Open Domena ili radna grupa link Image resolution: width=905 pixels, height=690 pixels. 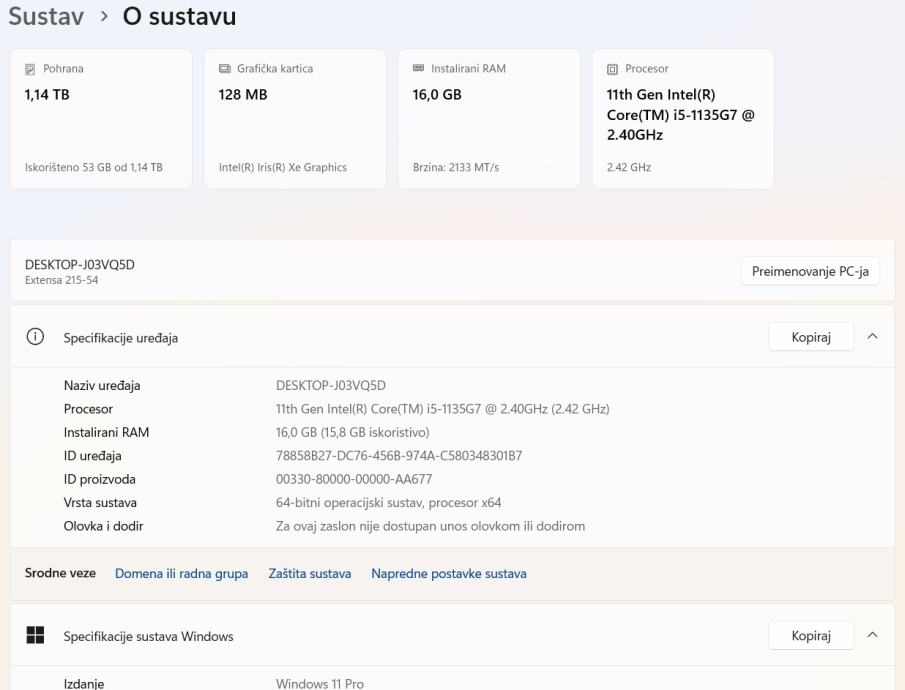tap(181, 574)
